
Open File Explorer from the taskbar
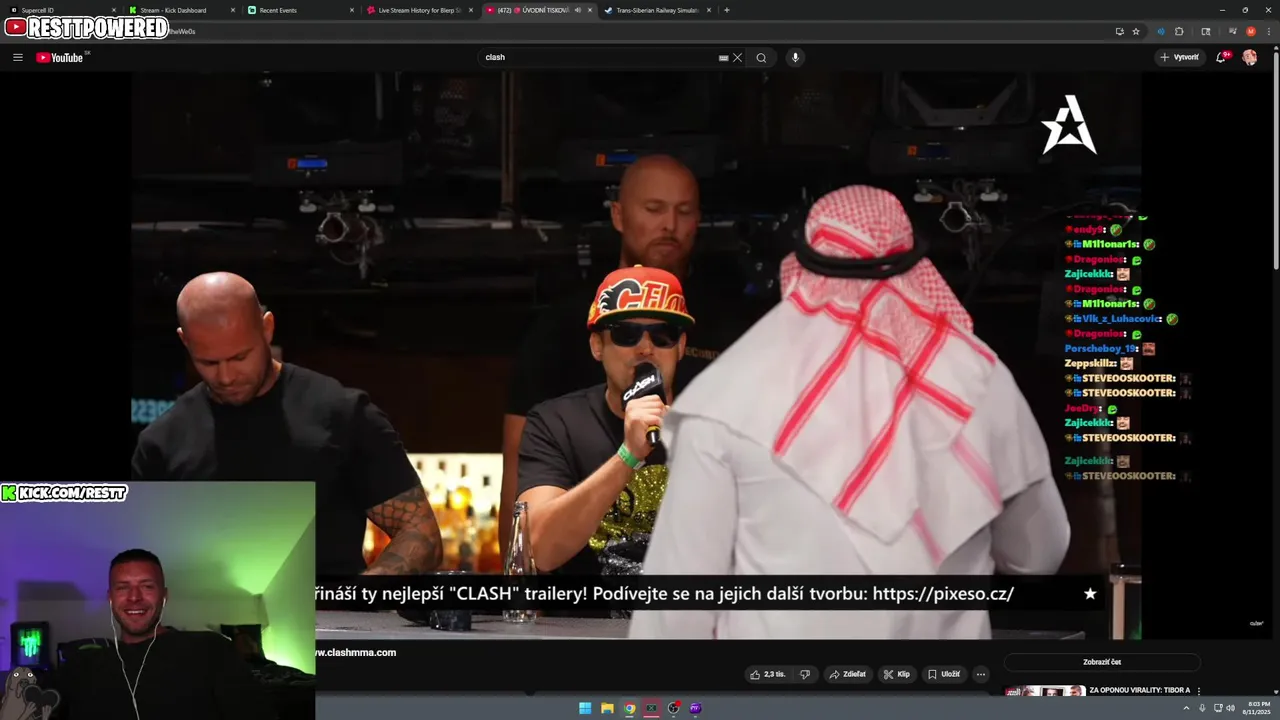(x=607, y=708)
